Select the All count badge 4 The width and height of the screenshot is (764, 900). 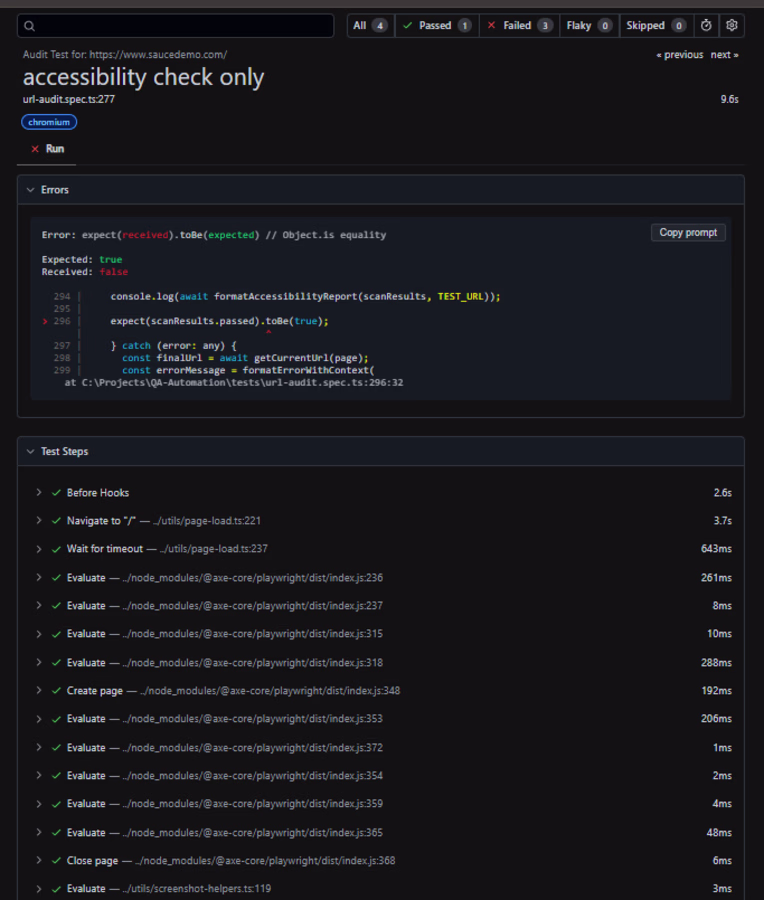pyautogui.click(x=379, y=26)
